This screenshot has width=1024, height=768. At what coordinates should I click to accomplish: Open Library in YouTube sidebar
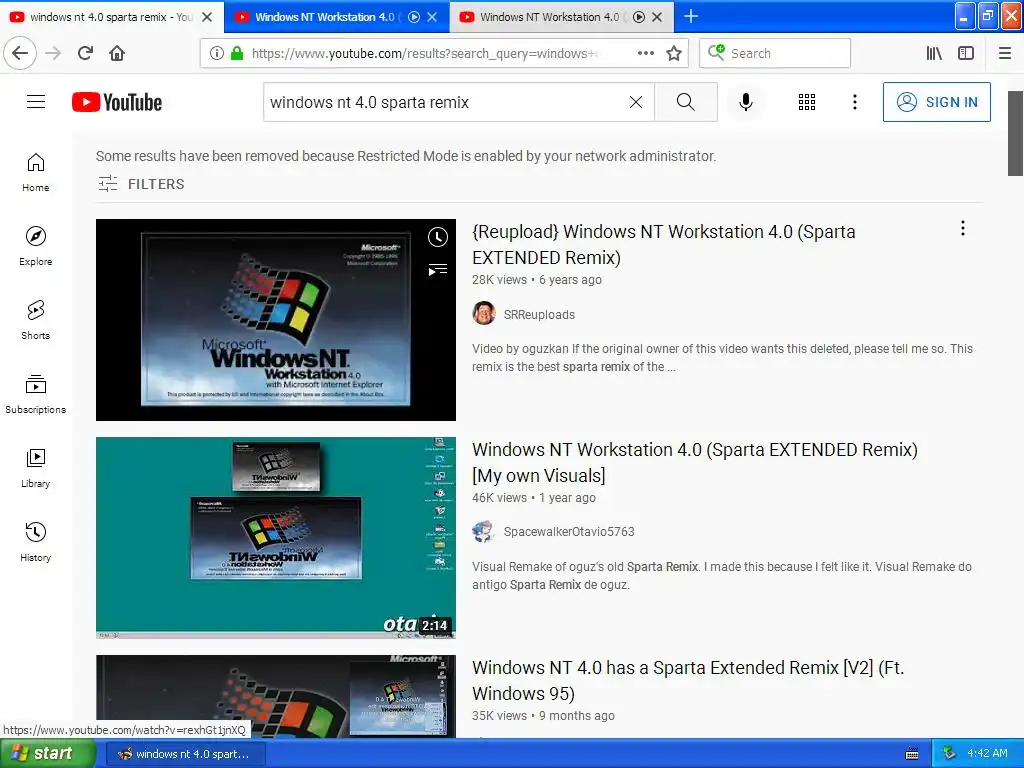click(36, 468)
